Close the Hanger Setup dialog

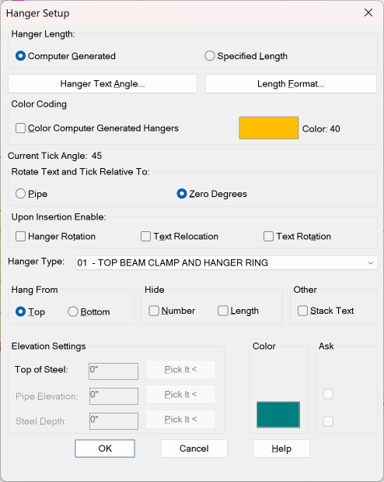pyautogui.click(x=368, y=13)
